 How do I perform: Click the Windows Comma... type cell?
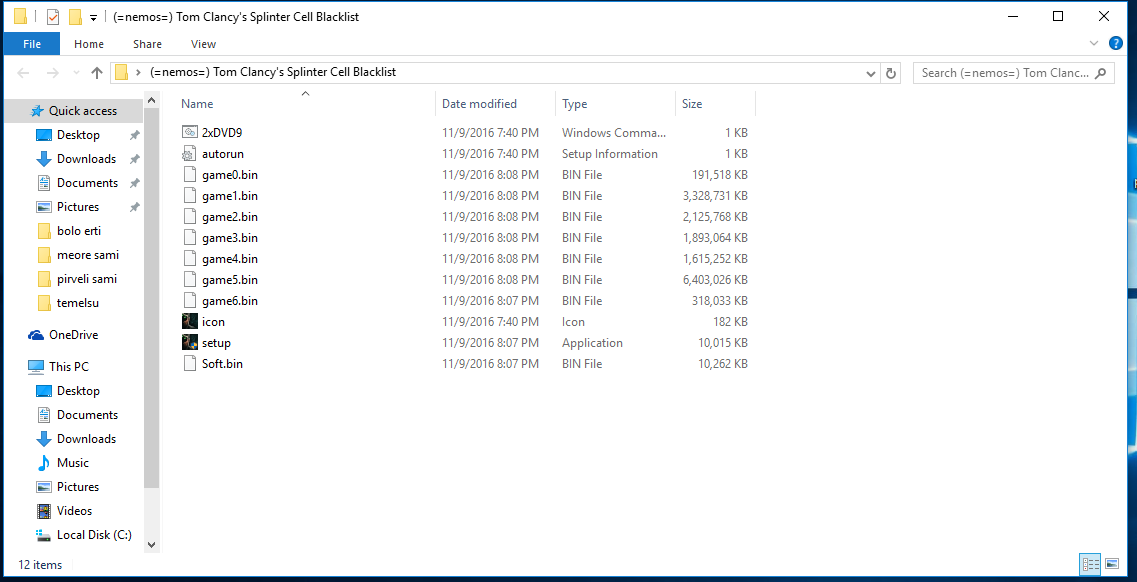click(x=614, y=133)
